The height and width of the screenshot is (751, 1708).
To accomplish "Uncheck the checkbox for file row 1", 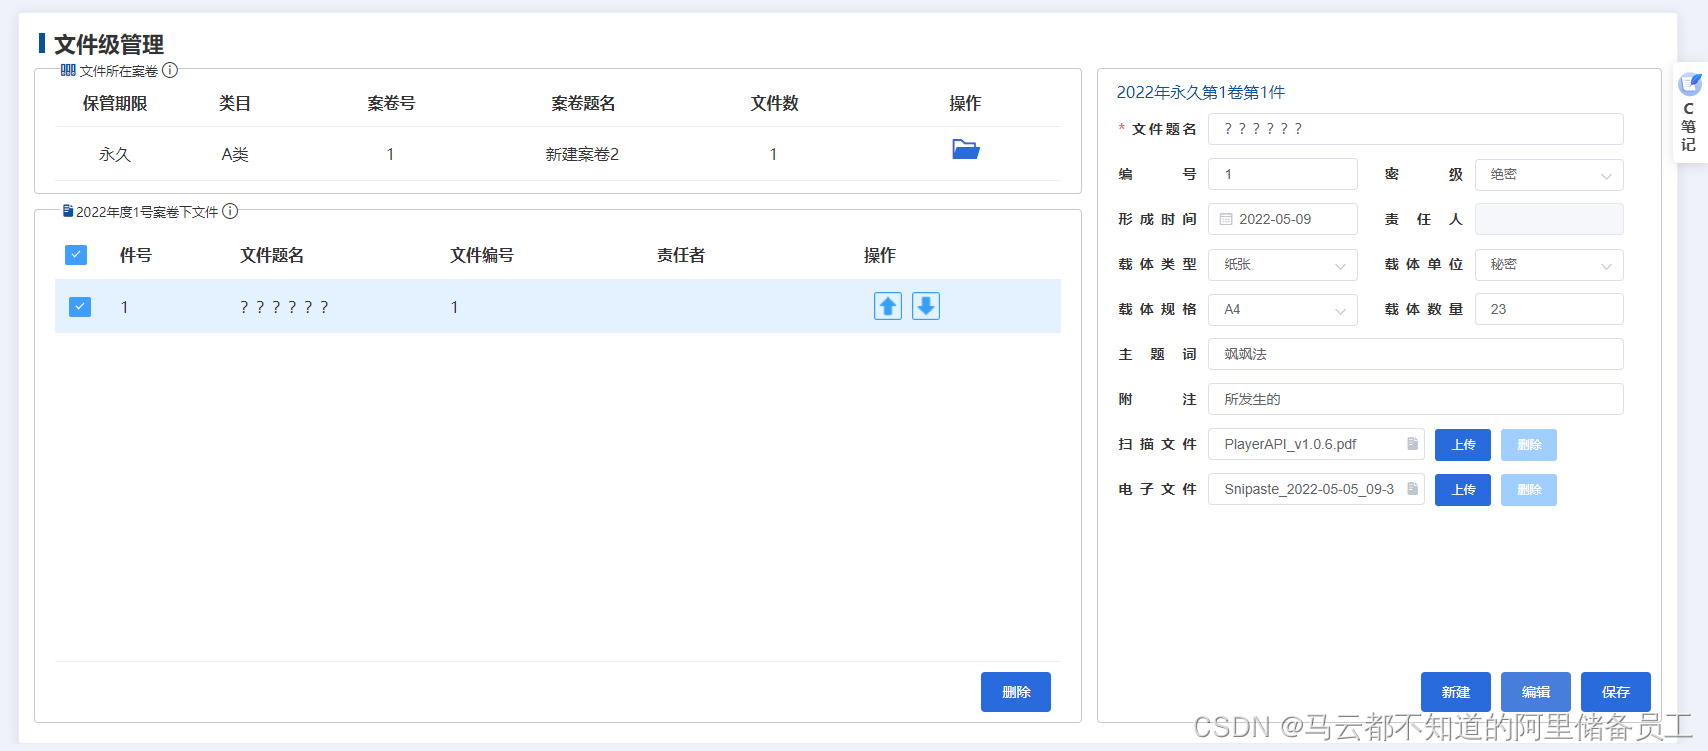I will coord(80,306).
